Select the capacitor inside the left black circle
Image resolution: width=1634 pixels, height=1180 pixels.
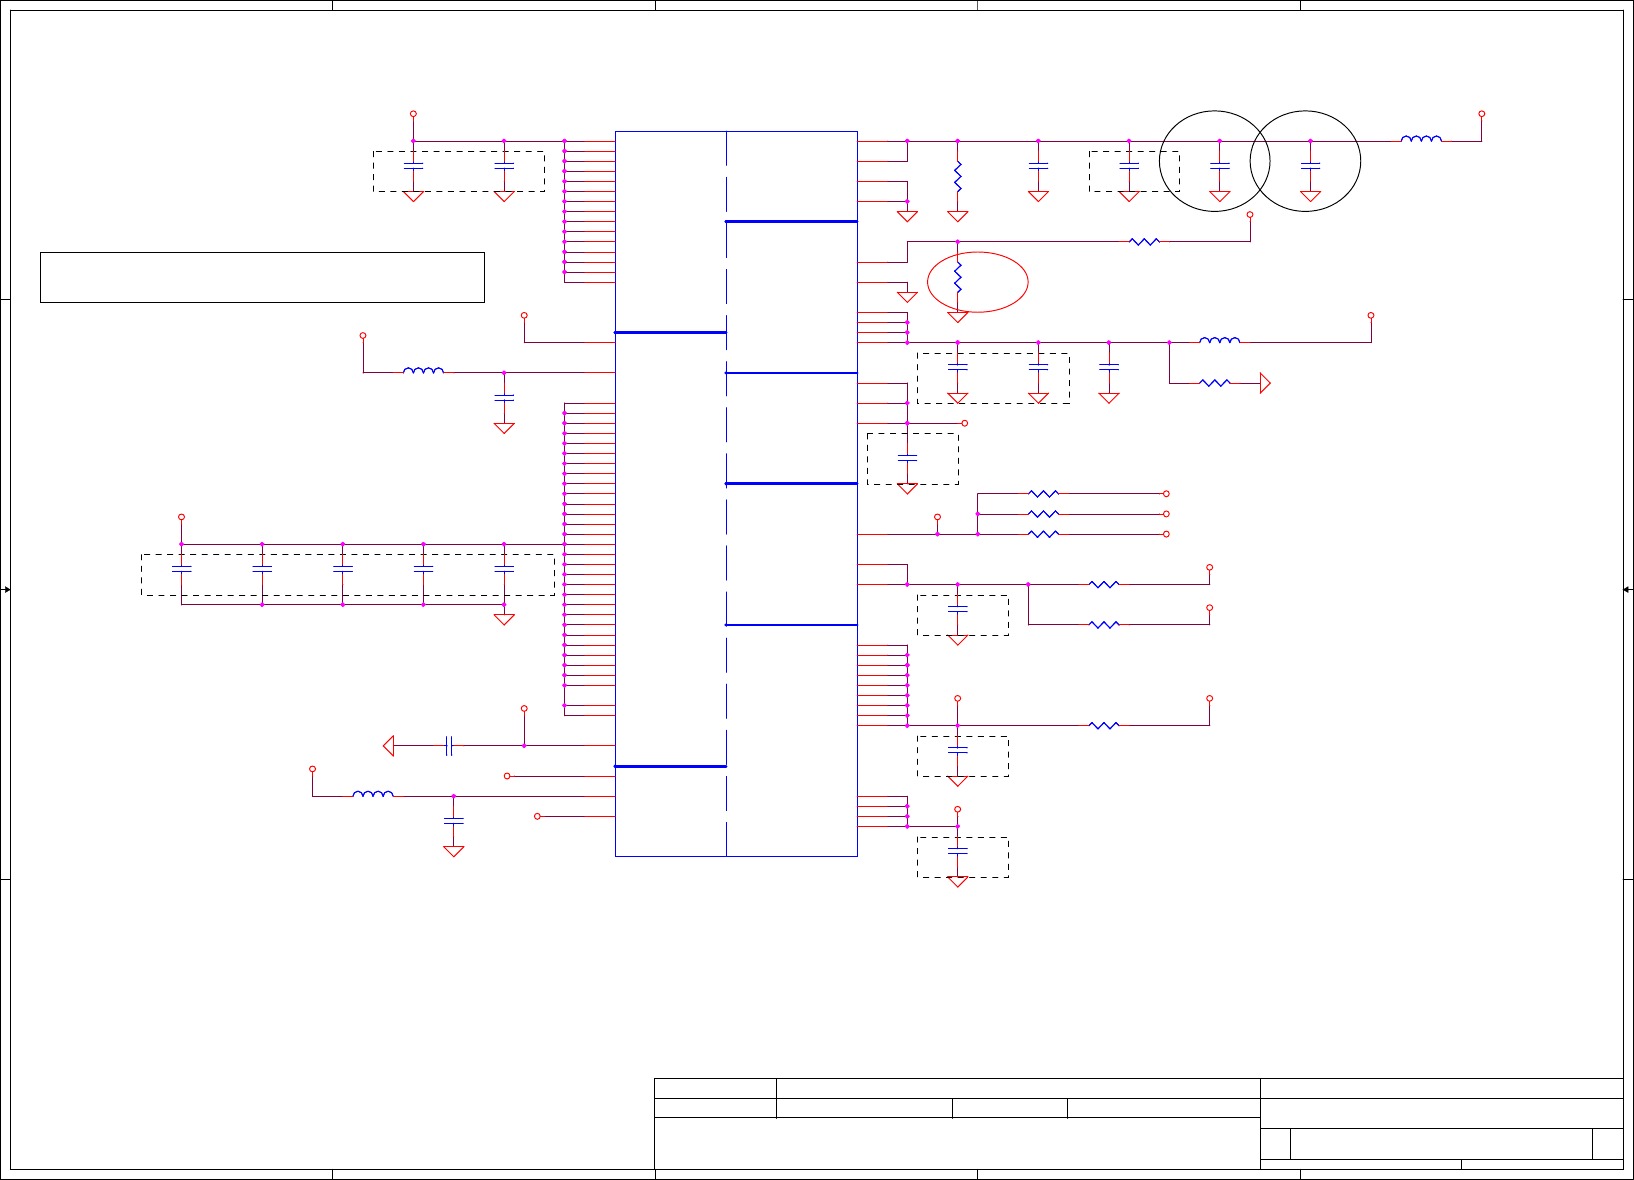(1219, 166)
